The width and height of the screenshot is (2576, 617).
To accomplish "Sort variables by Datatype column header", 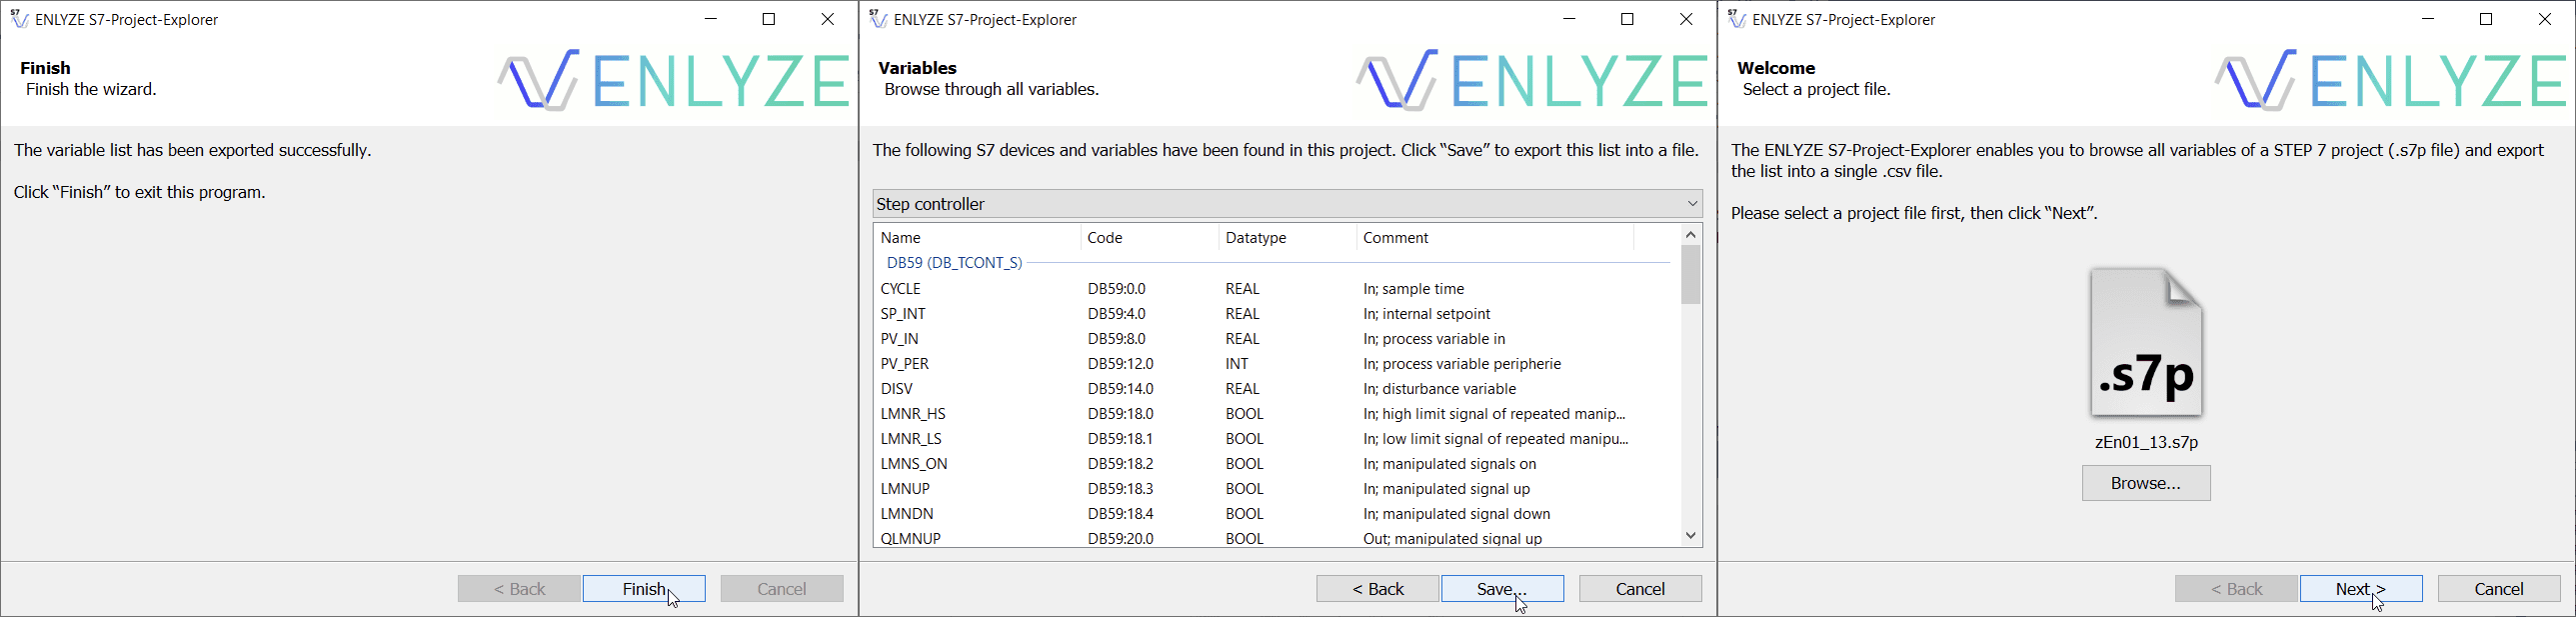I will click(1288, 238).
